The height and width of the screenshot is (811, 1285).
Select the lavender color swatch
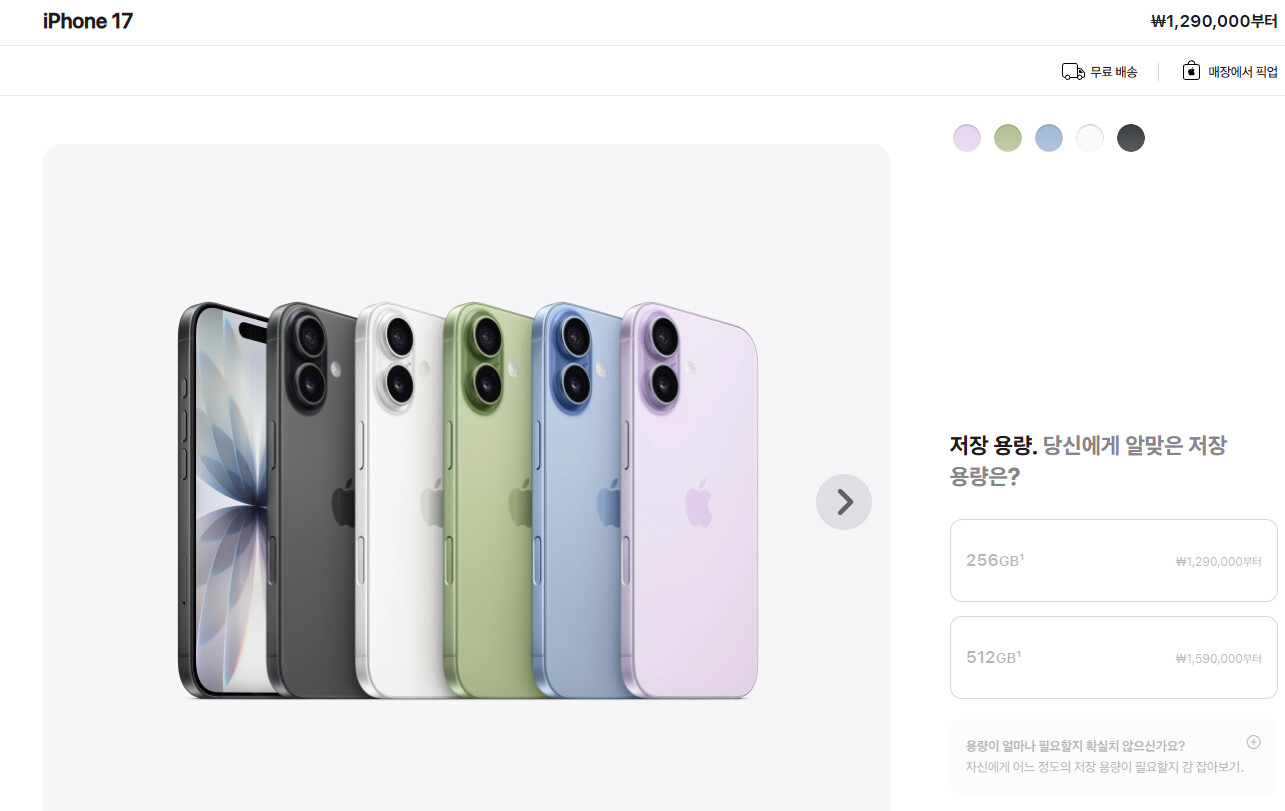[x=967, y=138]
